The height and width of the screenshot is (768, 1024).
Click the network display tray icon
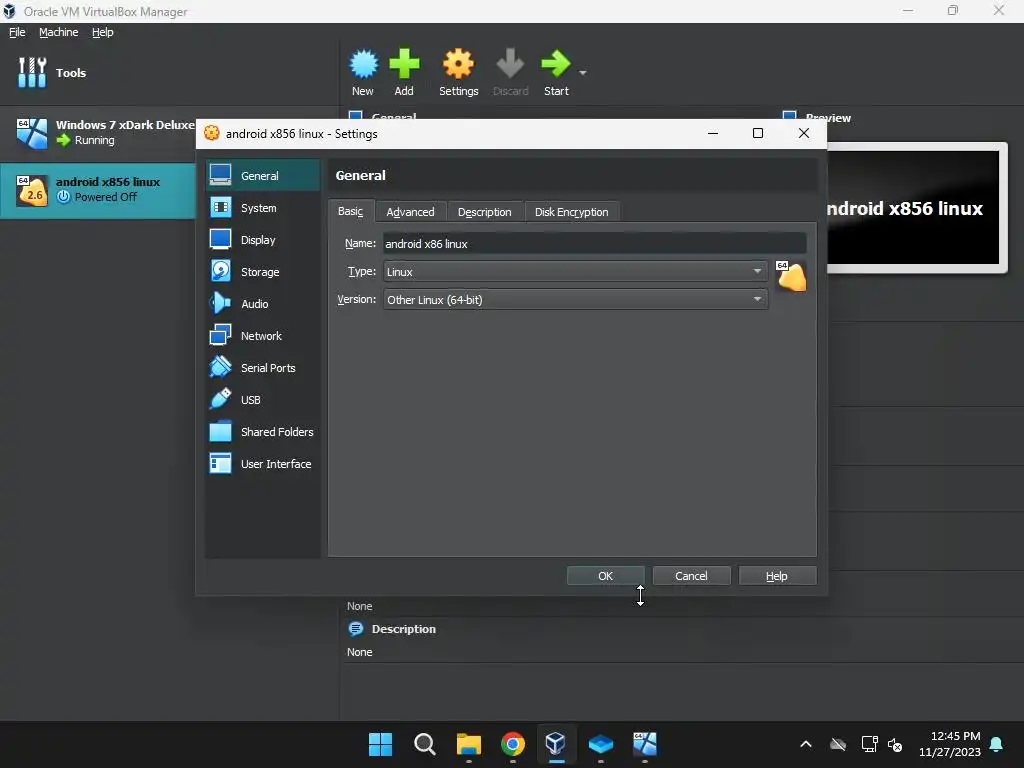(x=869, y=744)
